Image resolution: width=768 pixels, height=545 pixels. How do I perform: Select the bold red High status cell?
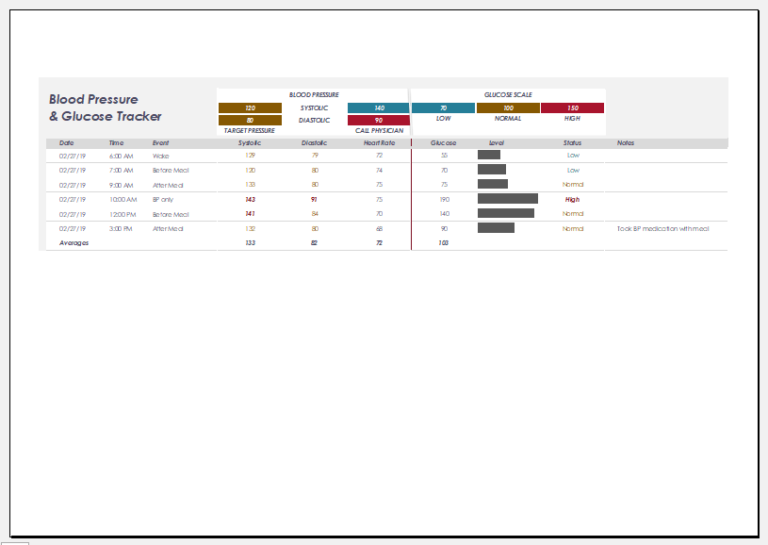coord(572,200)
